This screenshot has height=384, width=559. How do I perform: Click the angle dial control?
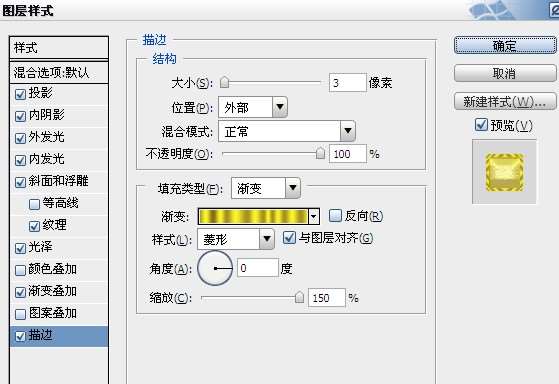point(215,268)
